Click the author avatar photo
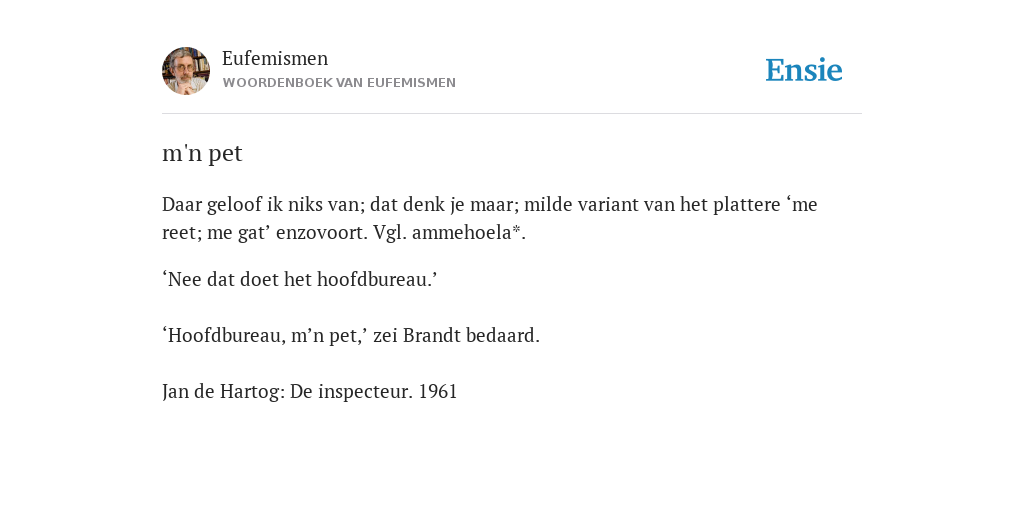 tap(186, 71)
